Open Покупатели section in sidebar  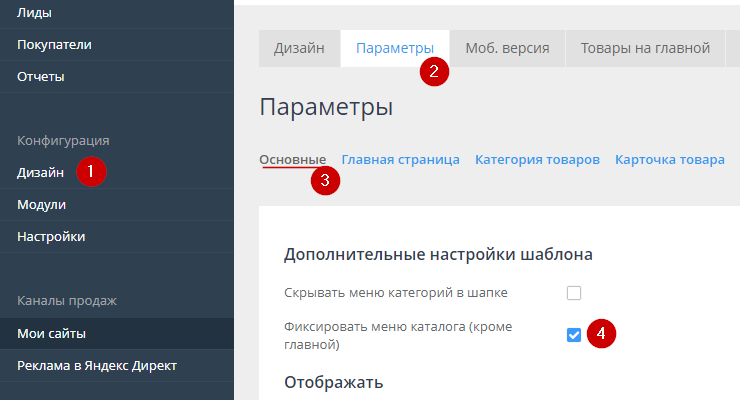click(x=54, y=44)
